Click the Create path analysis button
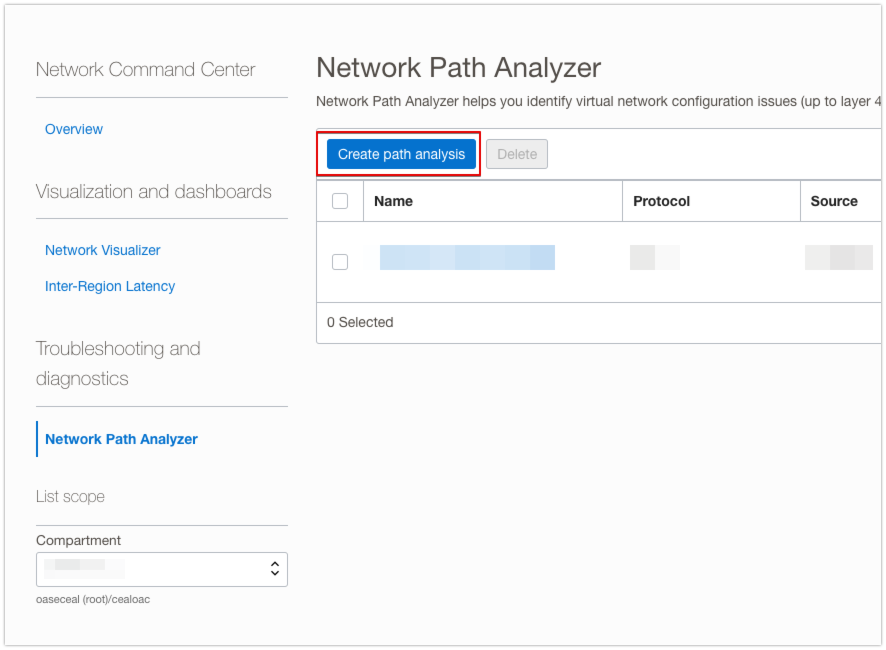Screen dimensions: 886x650 pos(398,154)
